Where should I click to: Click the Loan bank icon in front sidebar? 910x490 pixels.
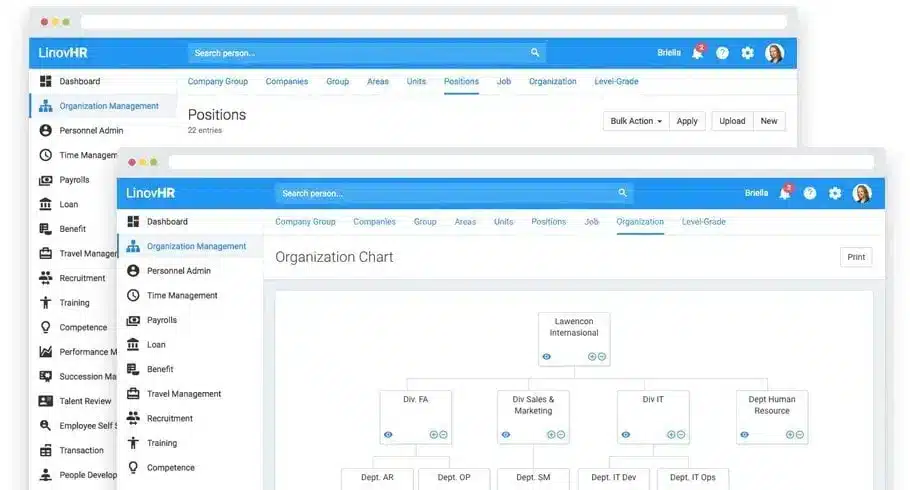(133, 345)
